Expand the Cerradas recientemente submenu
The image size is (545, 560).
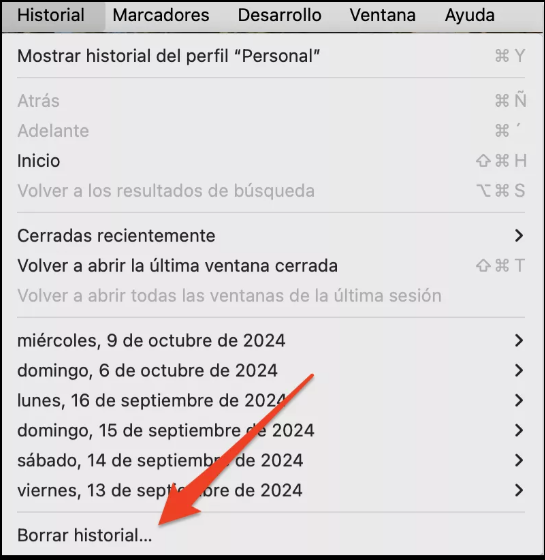[271, 236]
